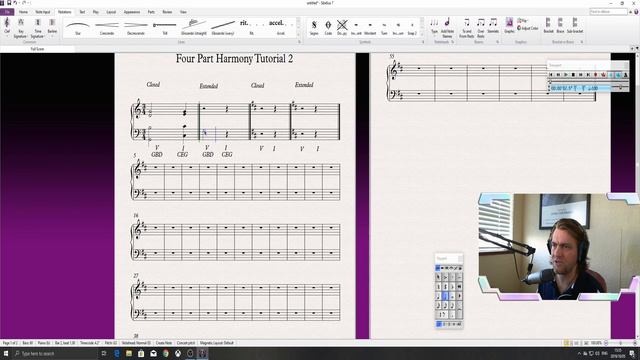Insert the Mordent symbol
The width and height of the screenshot is (640, 360).
tap(370, 27)
